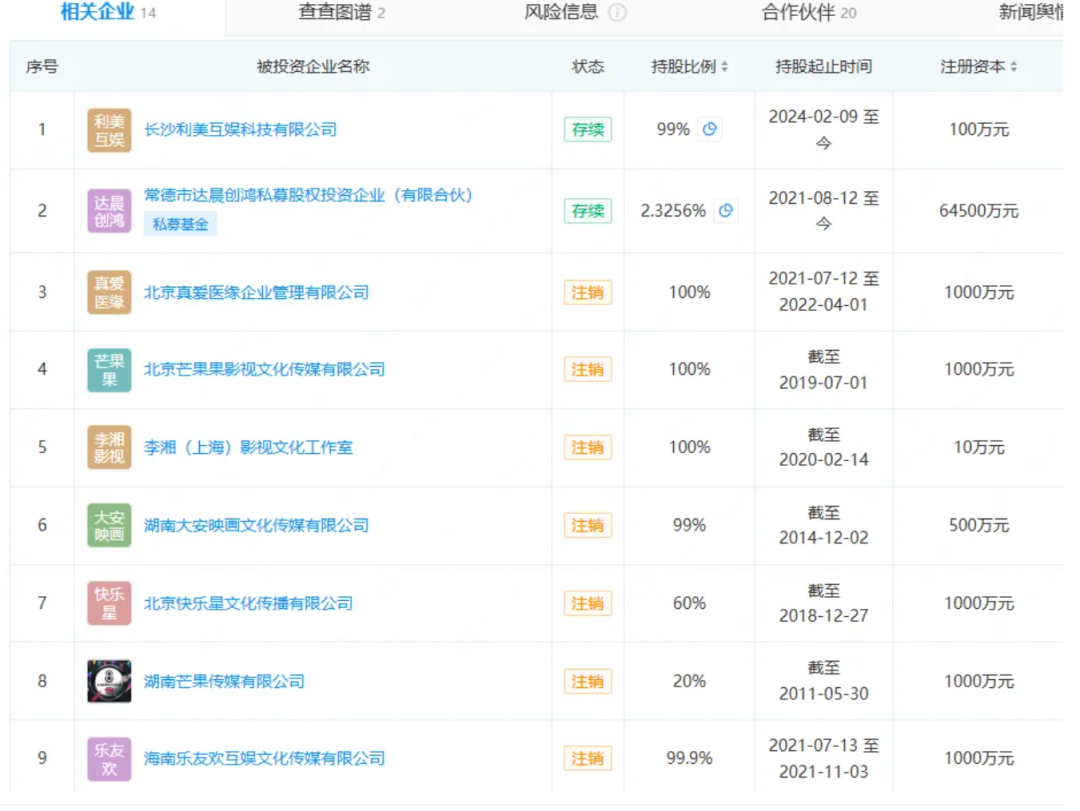Click the 快乐星 company logo icon
This screenshot has height=811, width=1080.
(108, 603)
